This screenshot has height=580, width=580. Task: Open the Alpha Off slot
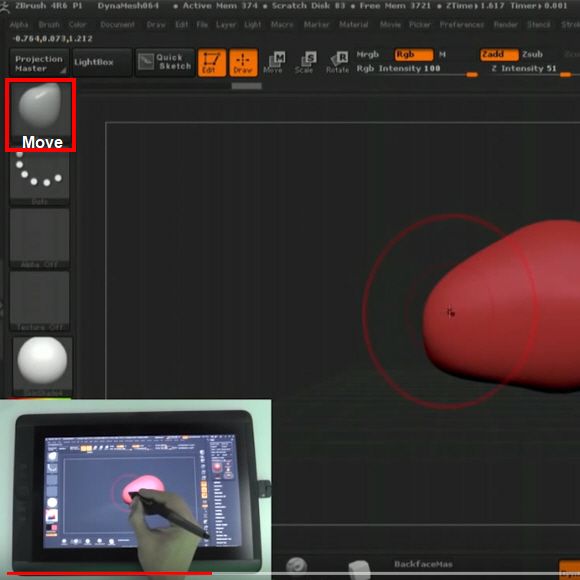40,238
